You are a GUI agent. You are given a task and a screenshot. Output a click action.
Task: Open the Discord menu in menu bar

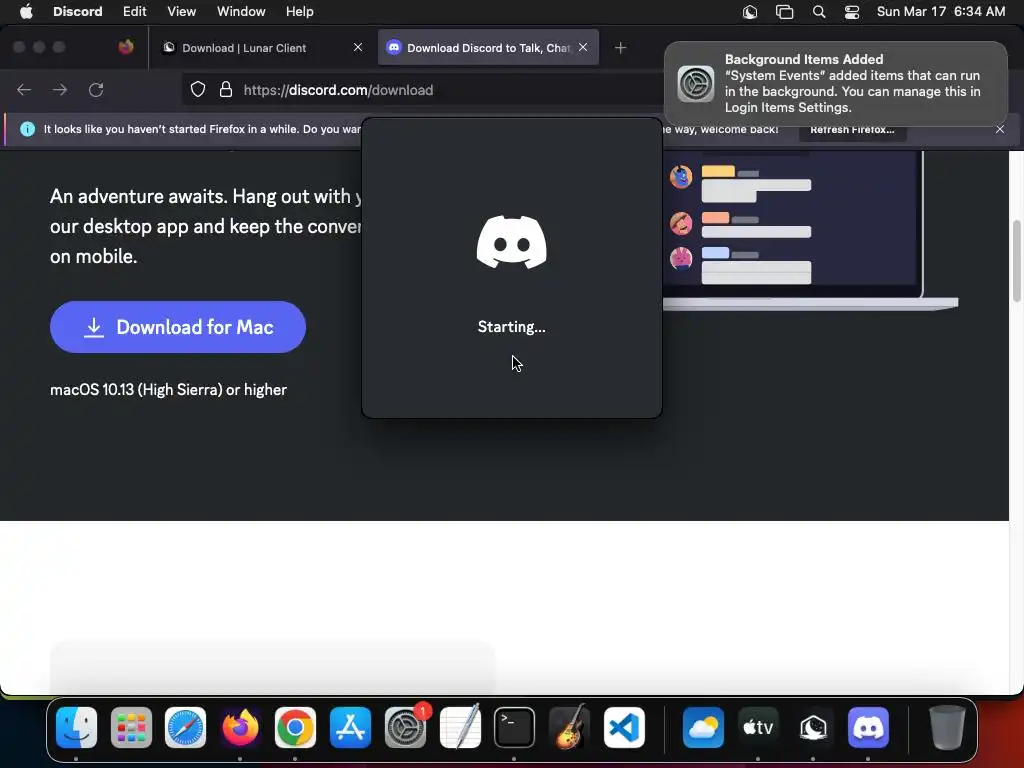coord(77,12)
